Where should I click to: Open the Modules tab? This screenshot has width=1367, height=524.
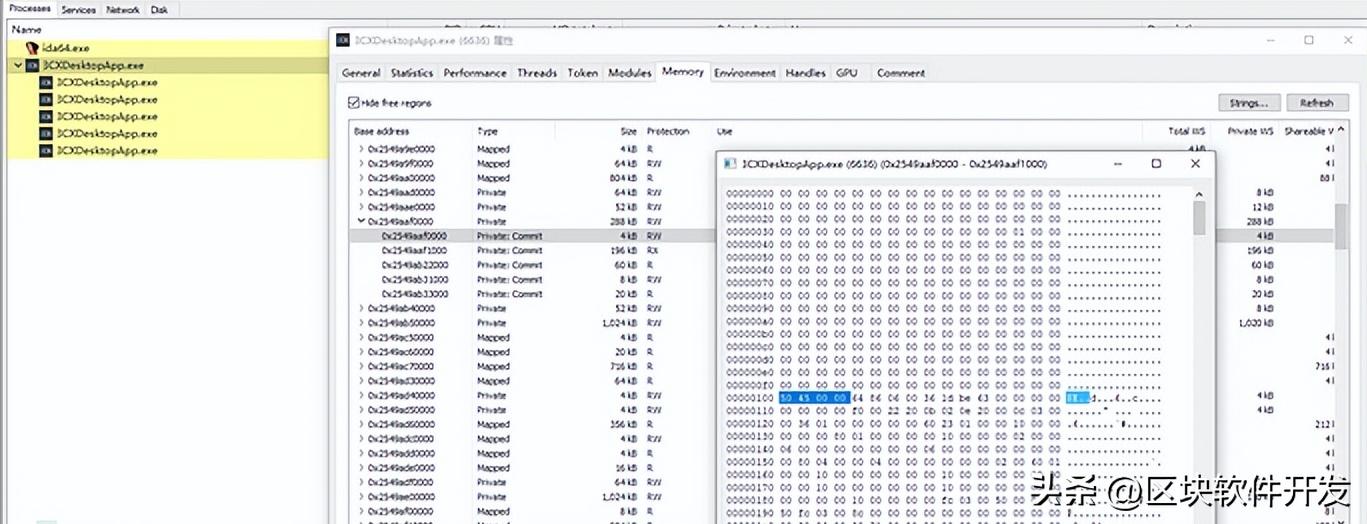click(x=629, y=73)
